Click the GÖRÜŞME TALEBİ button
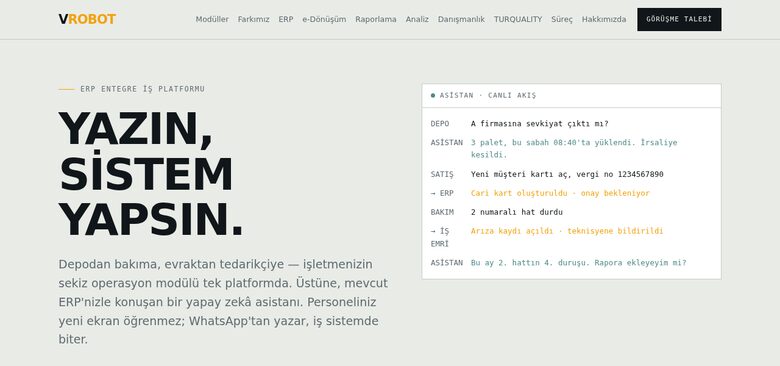Image resolution: width=780 pixels, height=366 pixels. pos(679,19)
